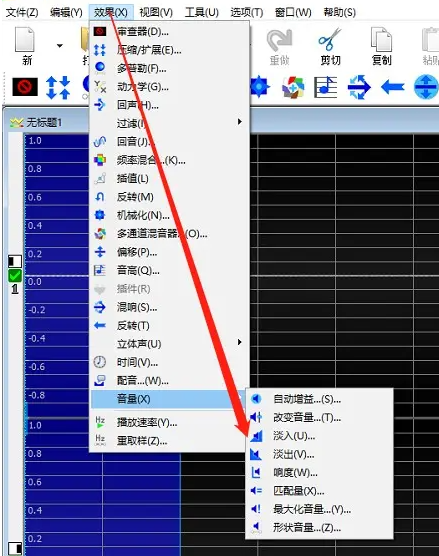Close the 效果(X) menu in menu bar
This screenshot has width=439, height=556.
pos(111,12)
